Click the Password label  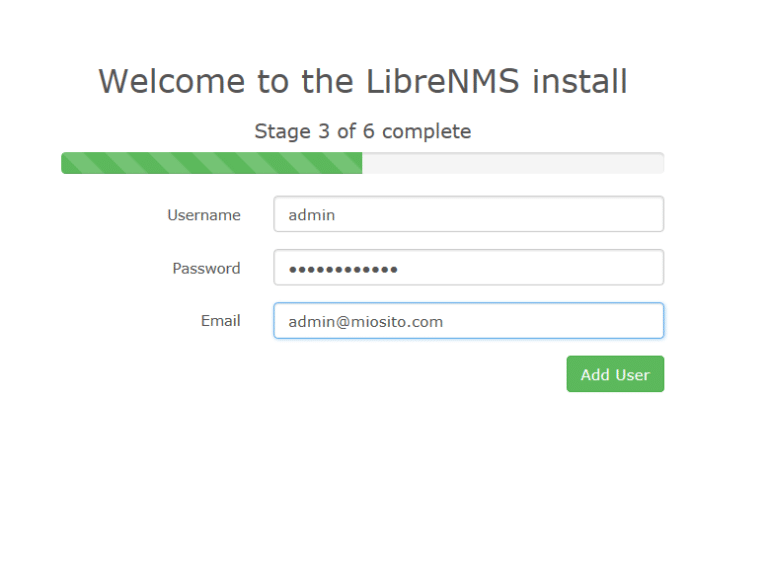[x=206, y=268]
